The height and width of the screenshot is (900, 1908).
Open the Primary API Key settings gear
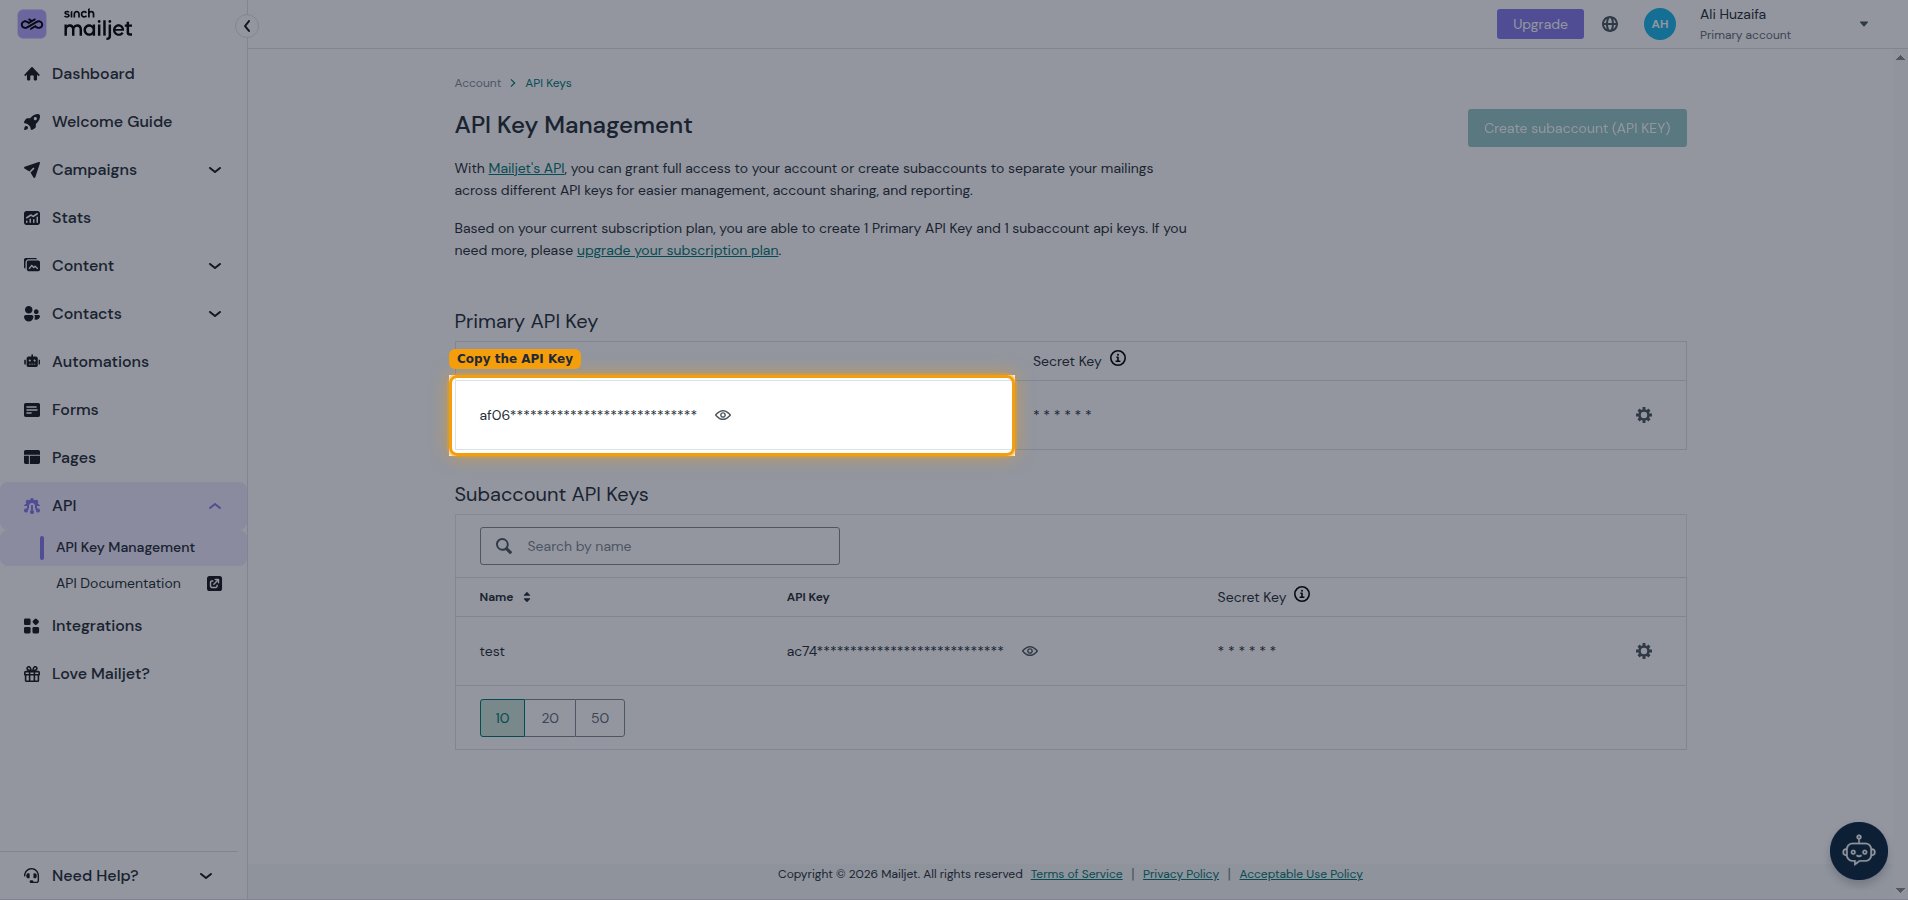pyautogui.click(x=1644, y=415)
